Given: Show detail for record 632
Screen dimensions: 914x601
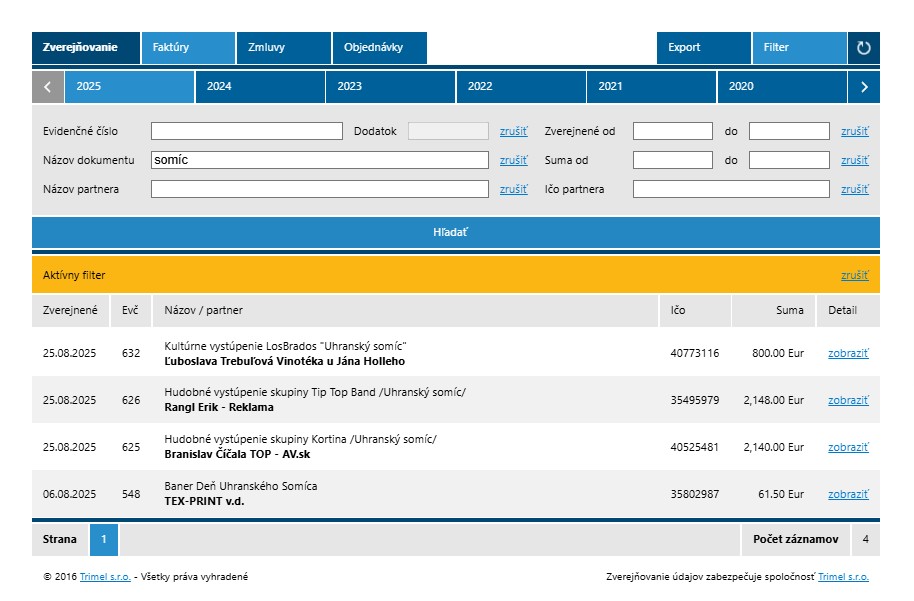Looking at the screenshot, I should (x=848, y=353).
